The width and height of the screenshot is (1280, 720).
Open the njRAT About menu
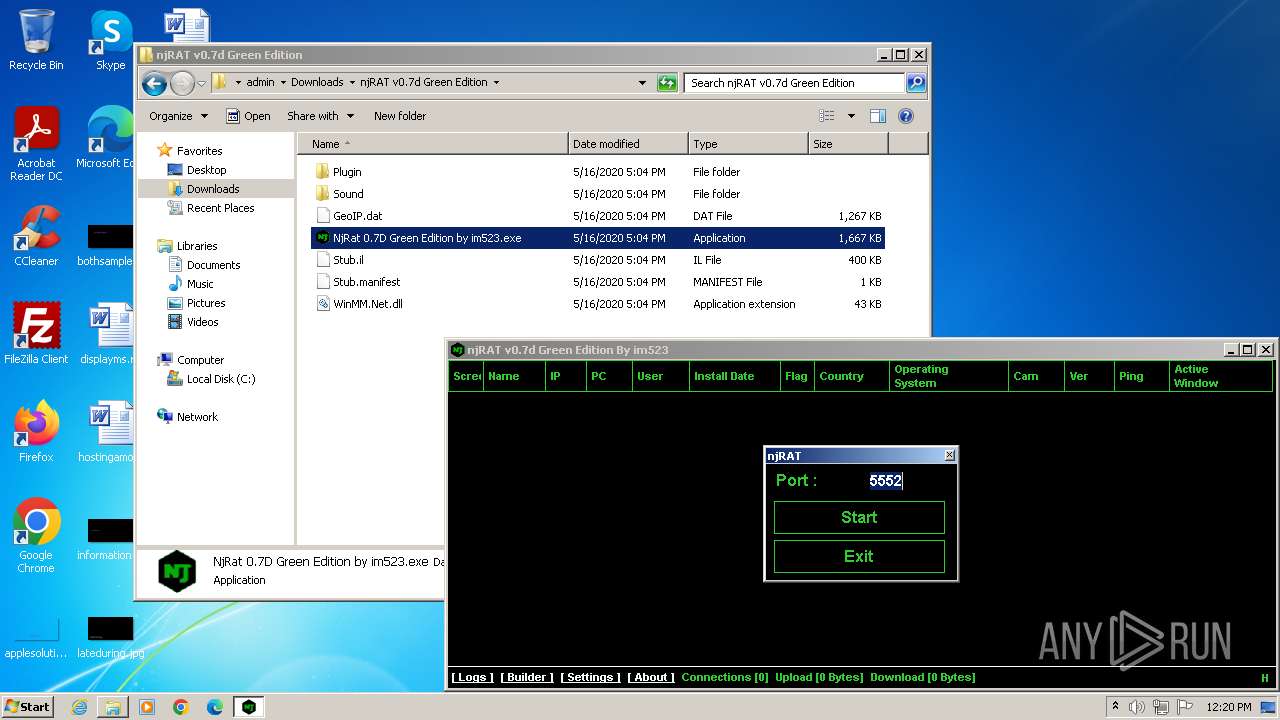651,677
